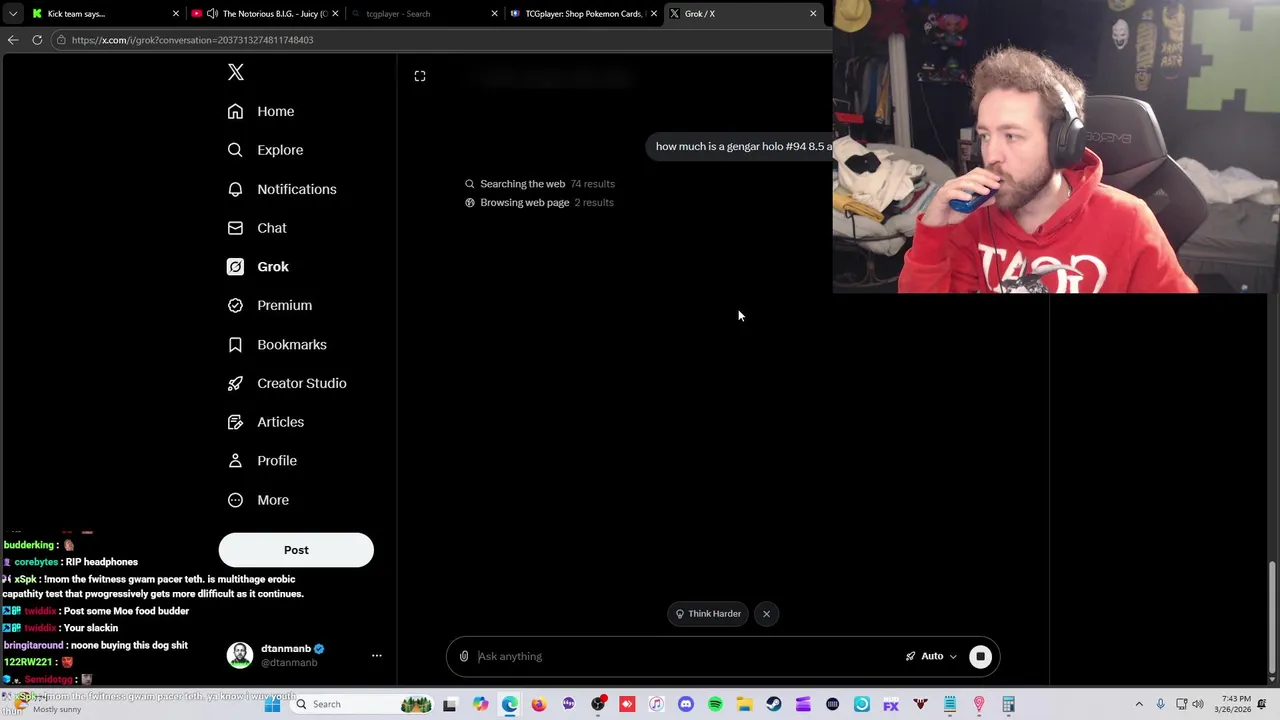Open Explore in the sidebar

click(x=265, y=150)
